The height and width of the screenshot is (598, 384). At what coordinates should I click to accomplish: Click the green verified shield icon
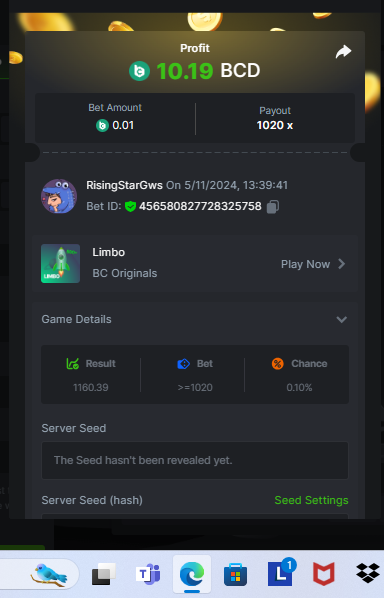tap(130, 207)
